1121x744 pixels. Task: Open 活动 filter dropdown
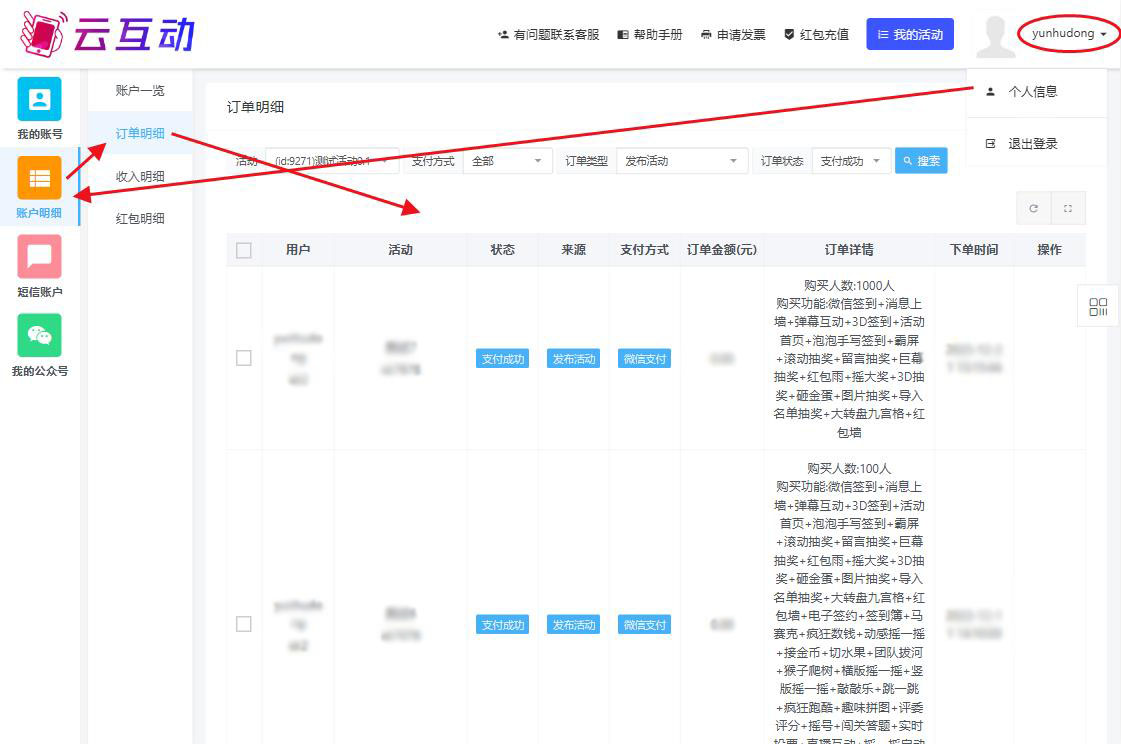pos(332,161)
